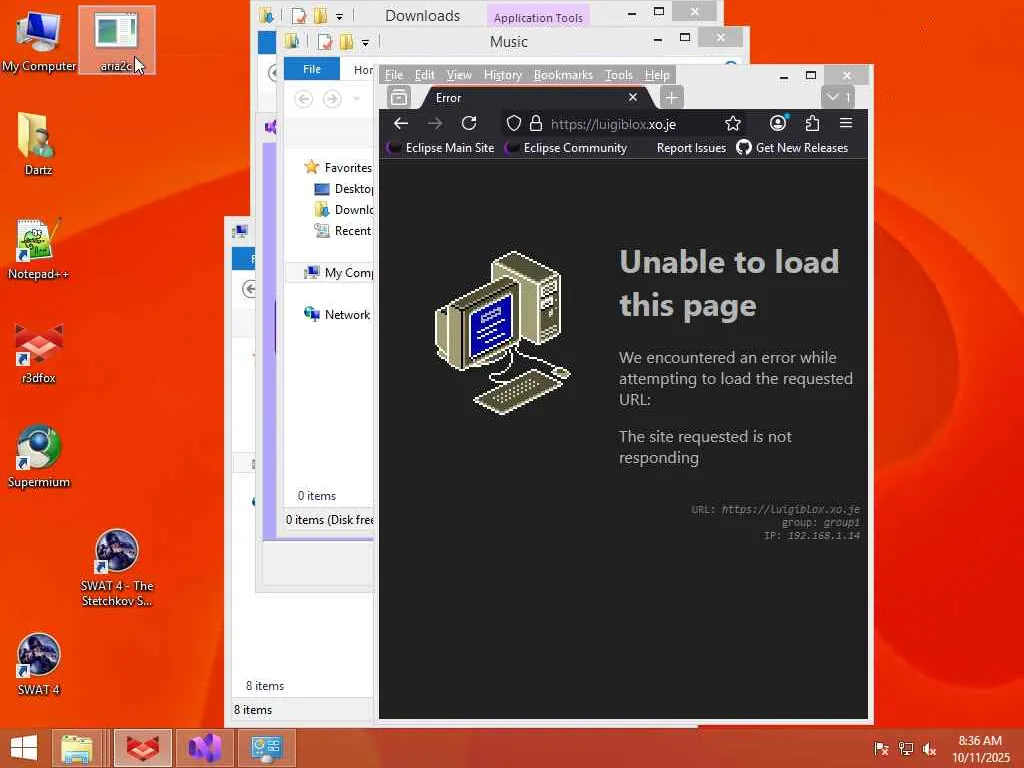Click back arrow in Music explorer window
The image size is (1024, 768).
304,99
